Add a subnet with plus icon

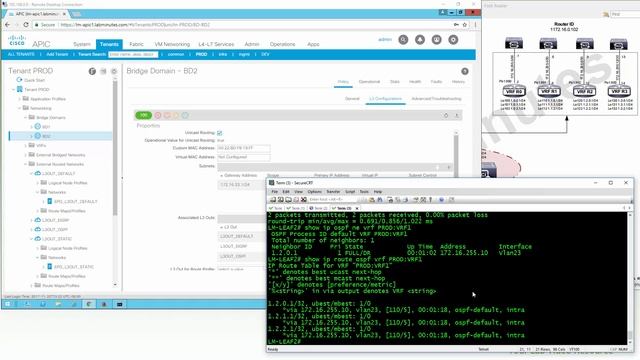click(x=449, y=167)
